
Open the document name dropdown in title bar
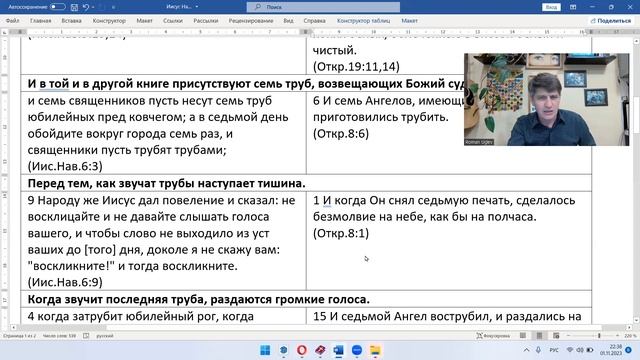197,7
